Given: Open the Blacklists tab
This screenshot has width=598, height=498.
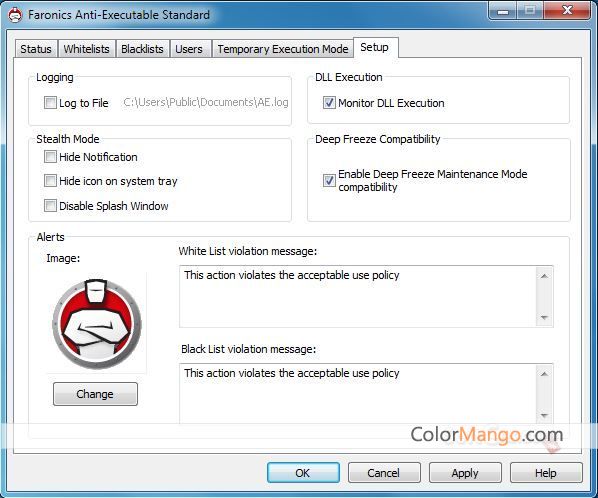Looking at the screenshot, I should point(142,49).
